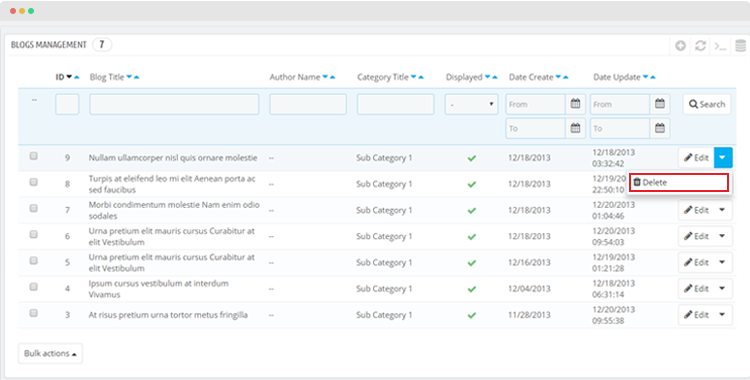Tick the checkbox for blog ID 3
750x380 pixels.
pyautogui.click(x=33, y=313)
